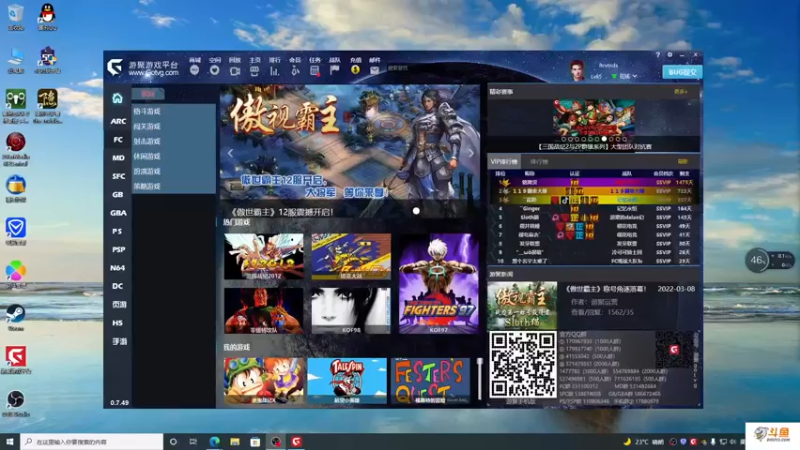
Task: Select ARC platform in sidebar
Action: tap(118, 121)
